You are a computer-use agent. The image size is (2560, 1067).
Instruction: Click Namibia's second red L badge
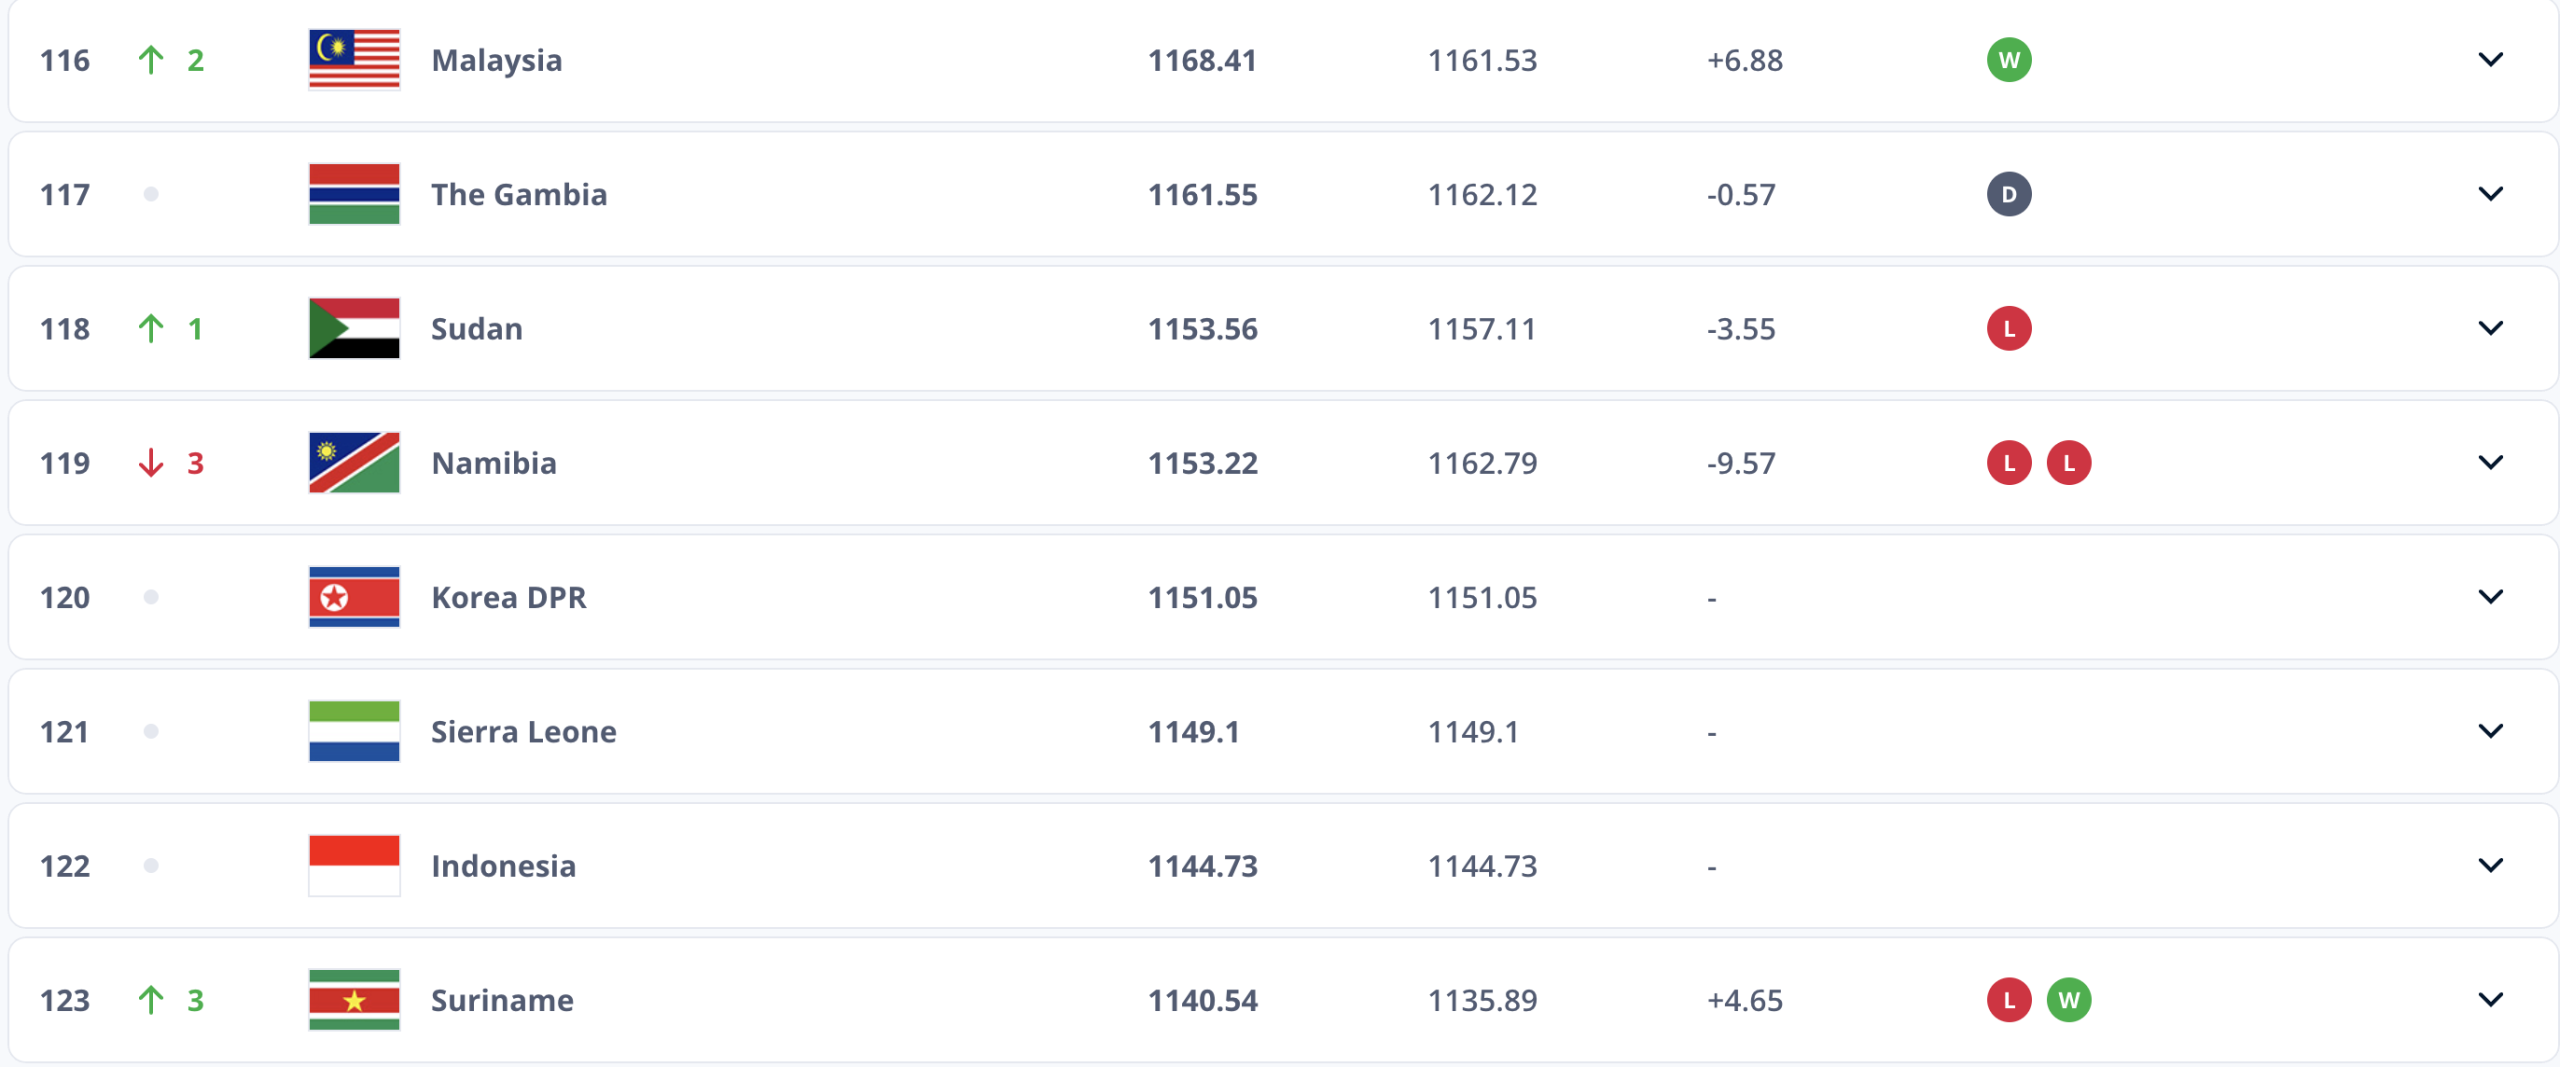pyautogui.click(x=2068, y=463)
